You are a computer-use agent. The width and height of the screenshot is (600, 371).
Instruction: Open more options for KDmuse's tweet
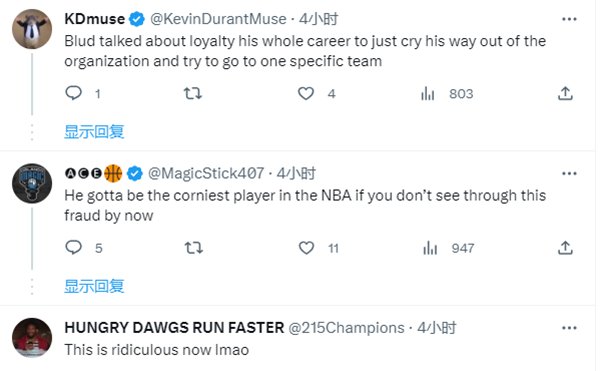point(569,19)
